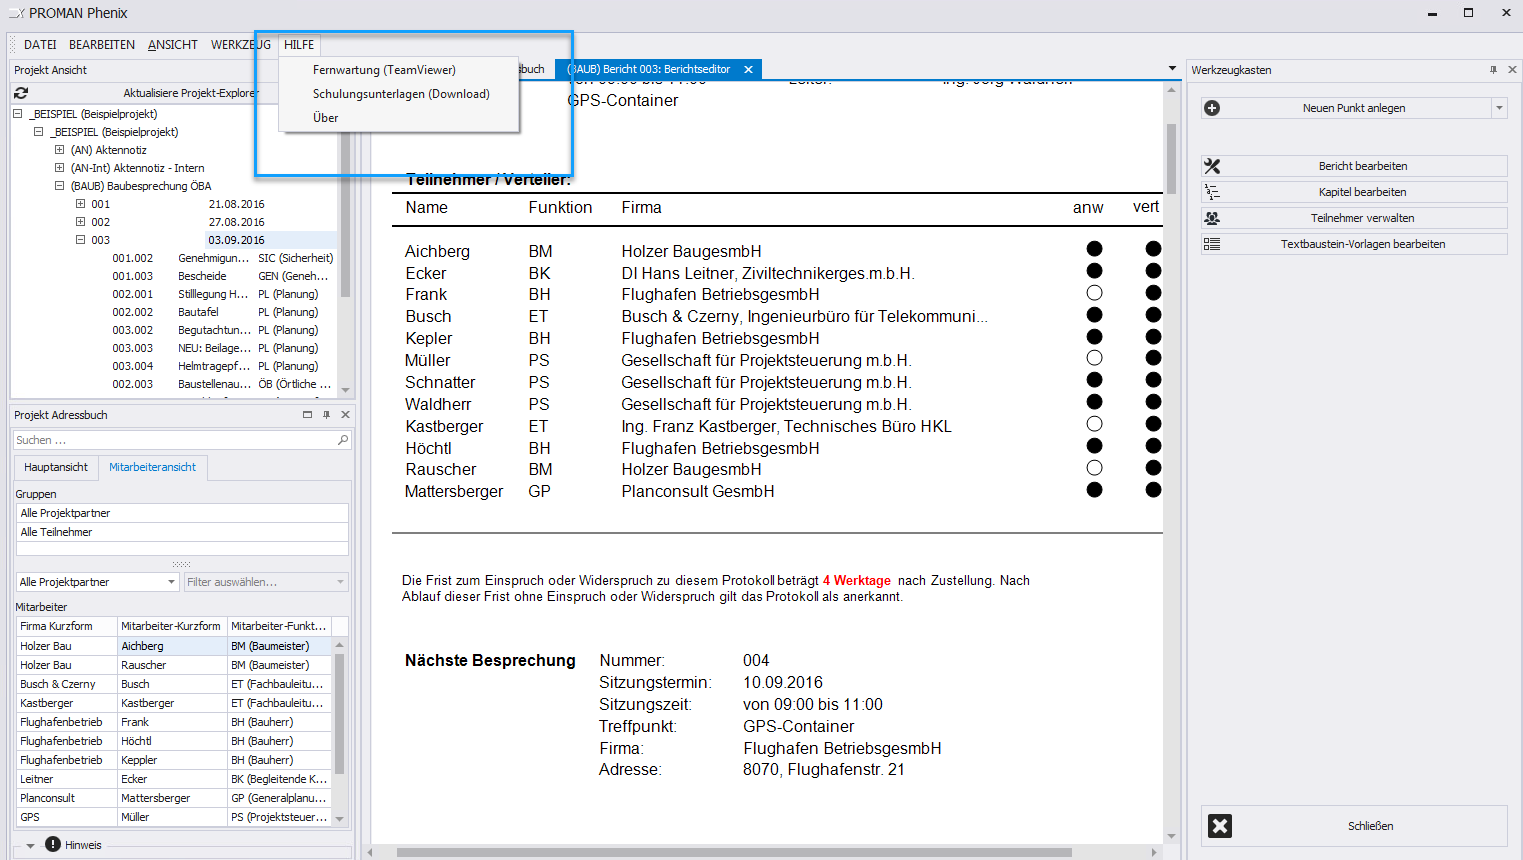Expand report 001 tree node
This screenshot has height=860, width=1523.
pos(80,204)
